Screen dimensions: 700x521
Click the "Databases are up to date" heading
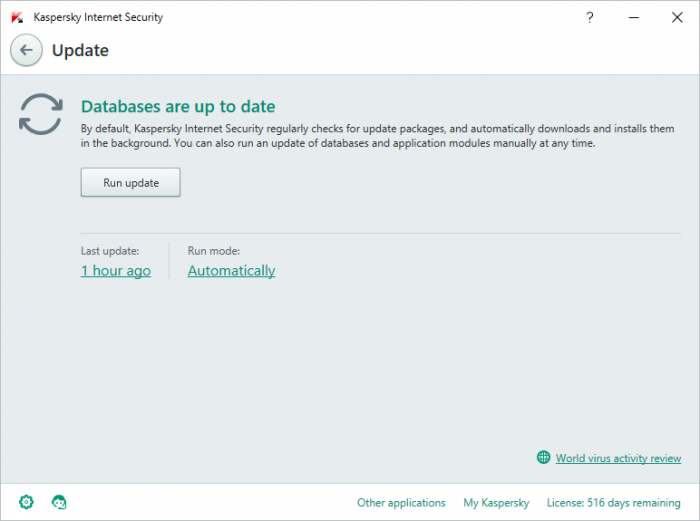pyautogui.click(x=178, y=106)
